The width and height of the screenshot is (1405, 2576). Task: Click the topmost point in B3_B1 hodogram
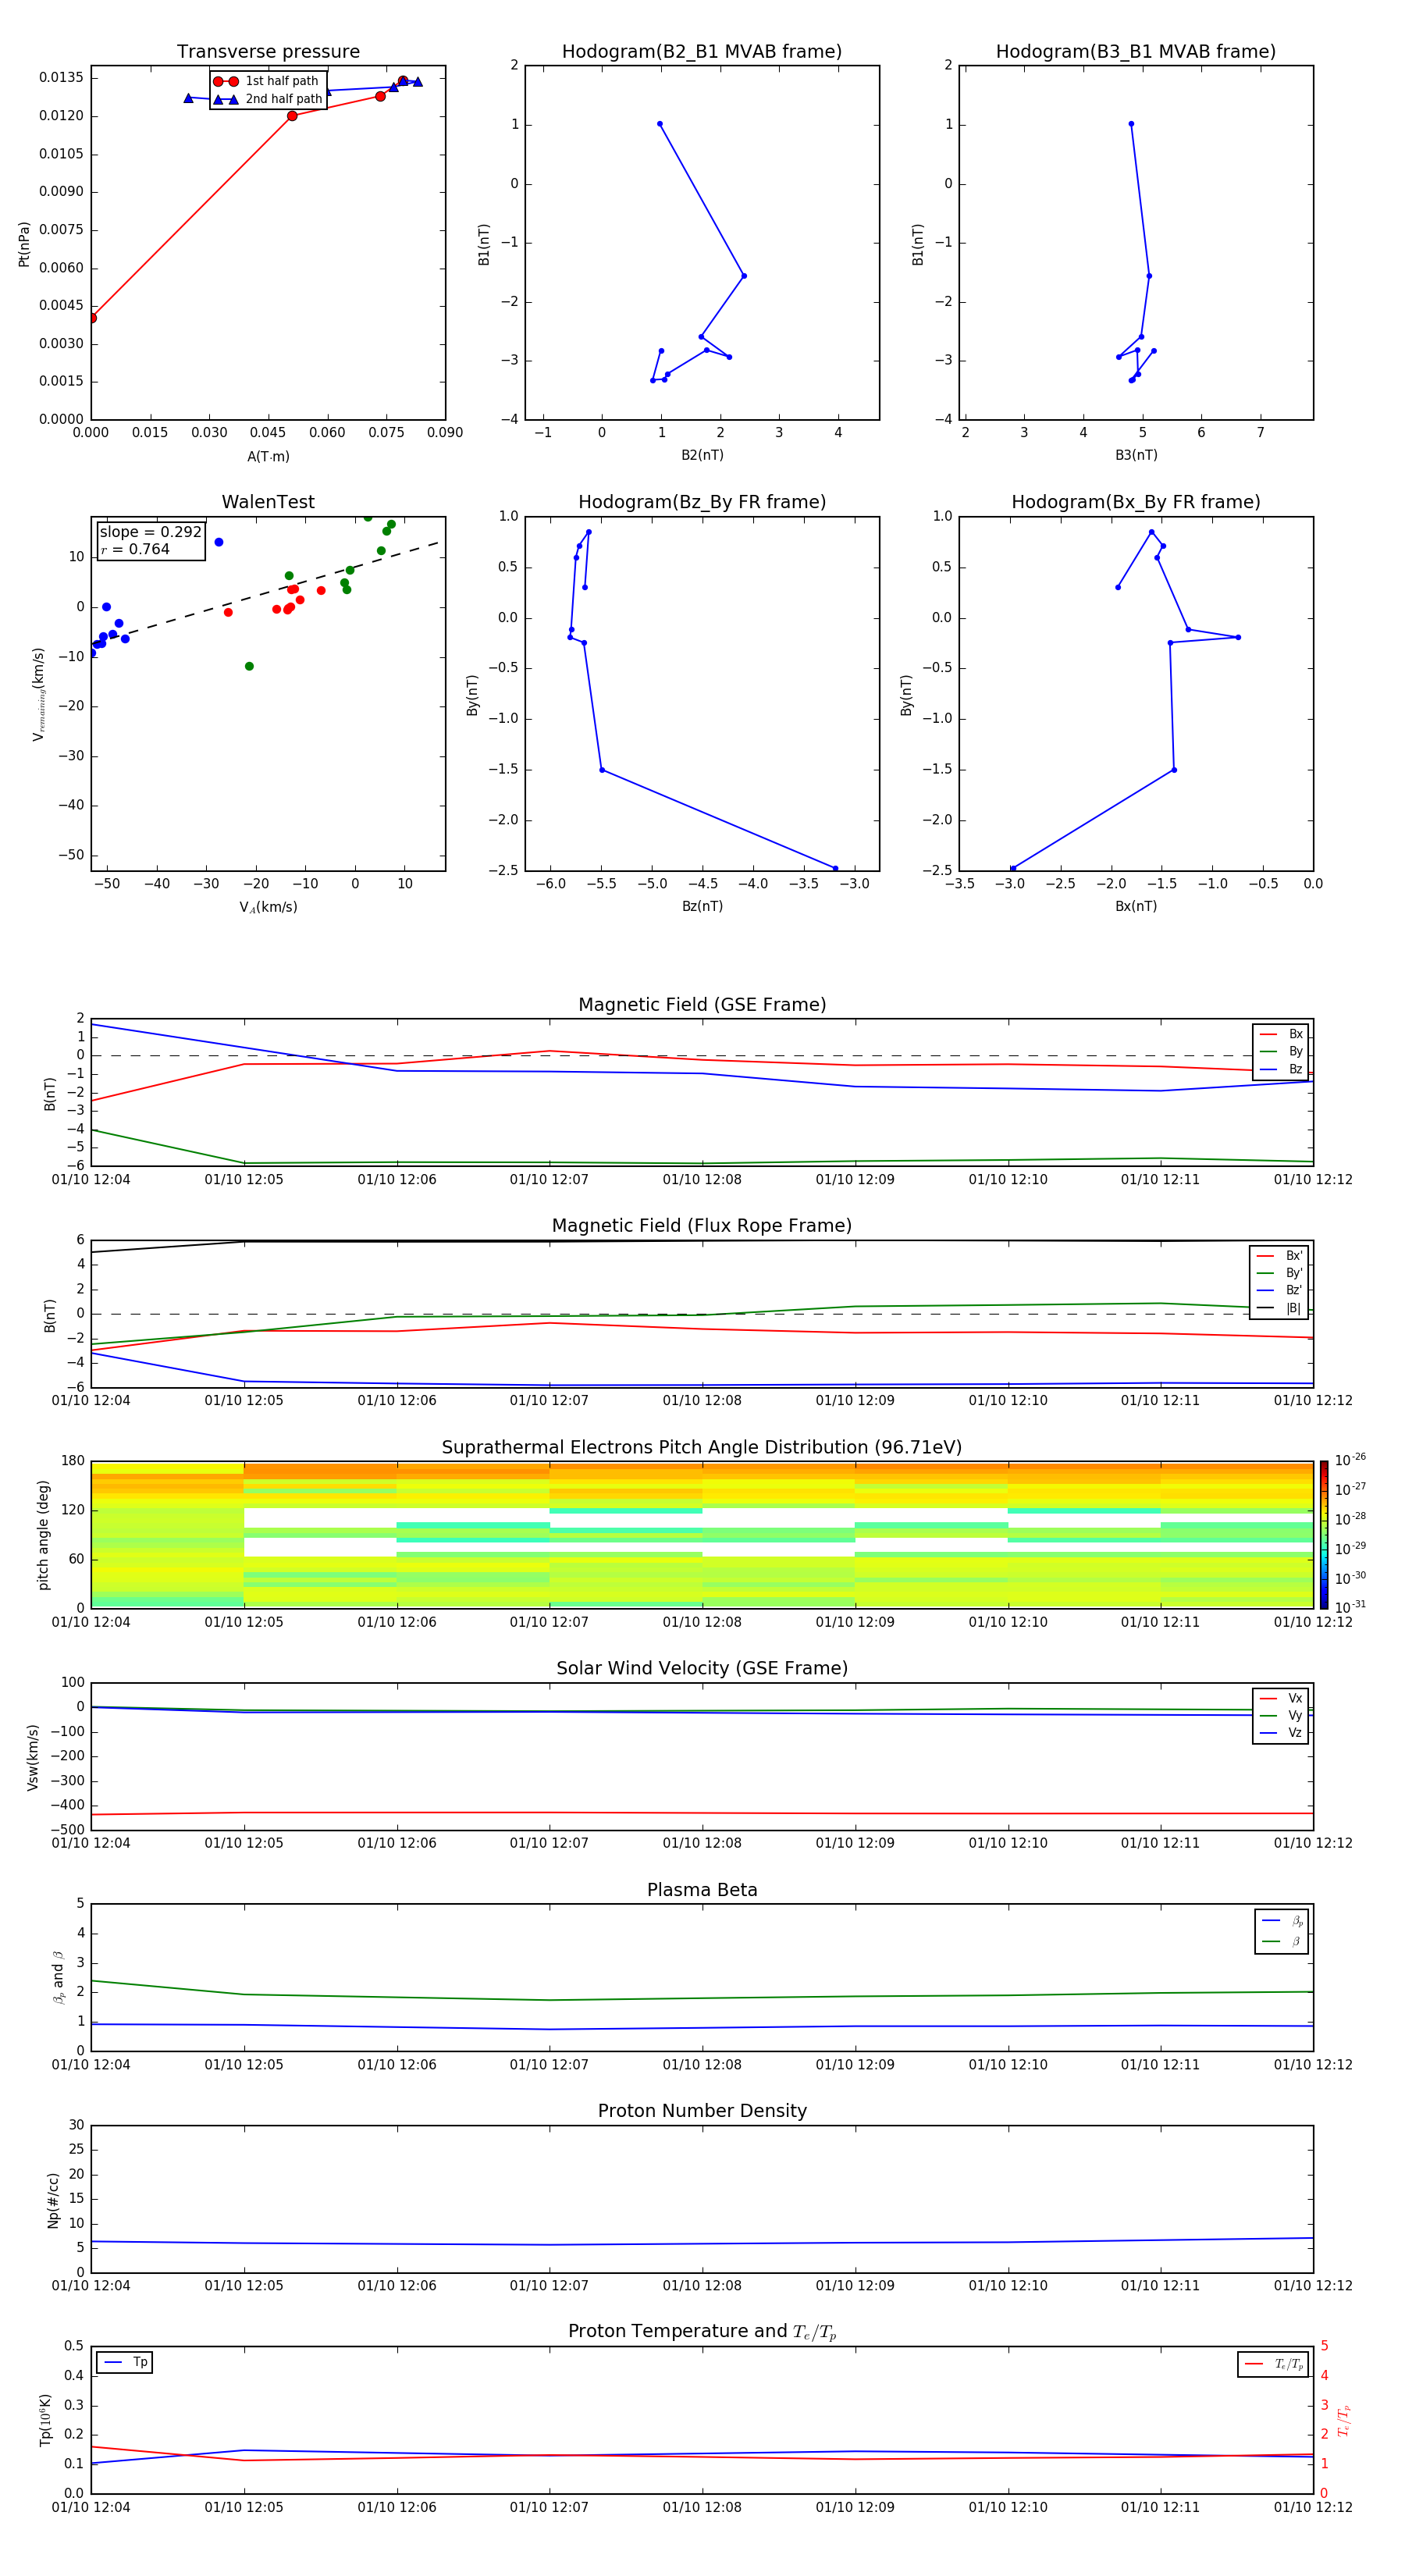[1131, 124]
